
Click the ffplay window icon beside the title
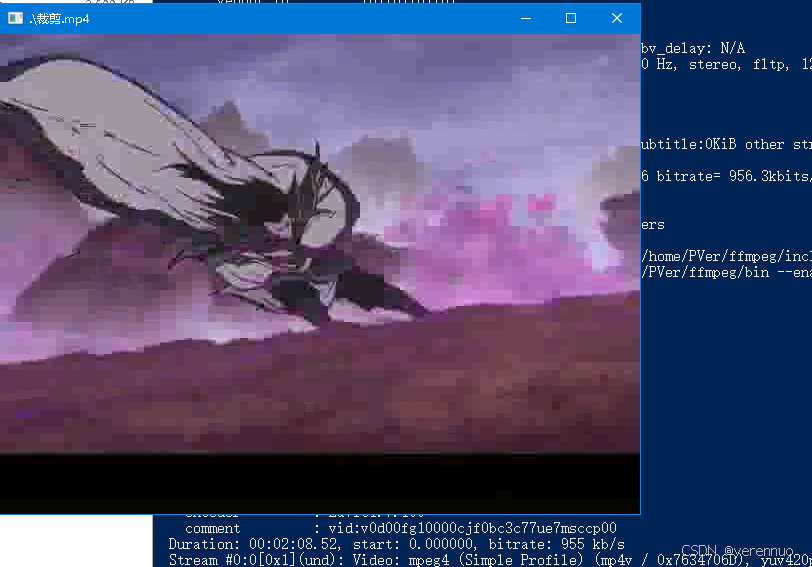coord(15,19)
